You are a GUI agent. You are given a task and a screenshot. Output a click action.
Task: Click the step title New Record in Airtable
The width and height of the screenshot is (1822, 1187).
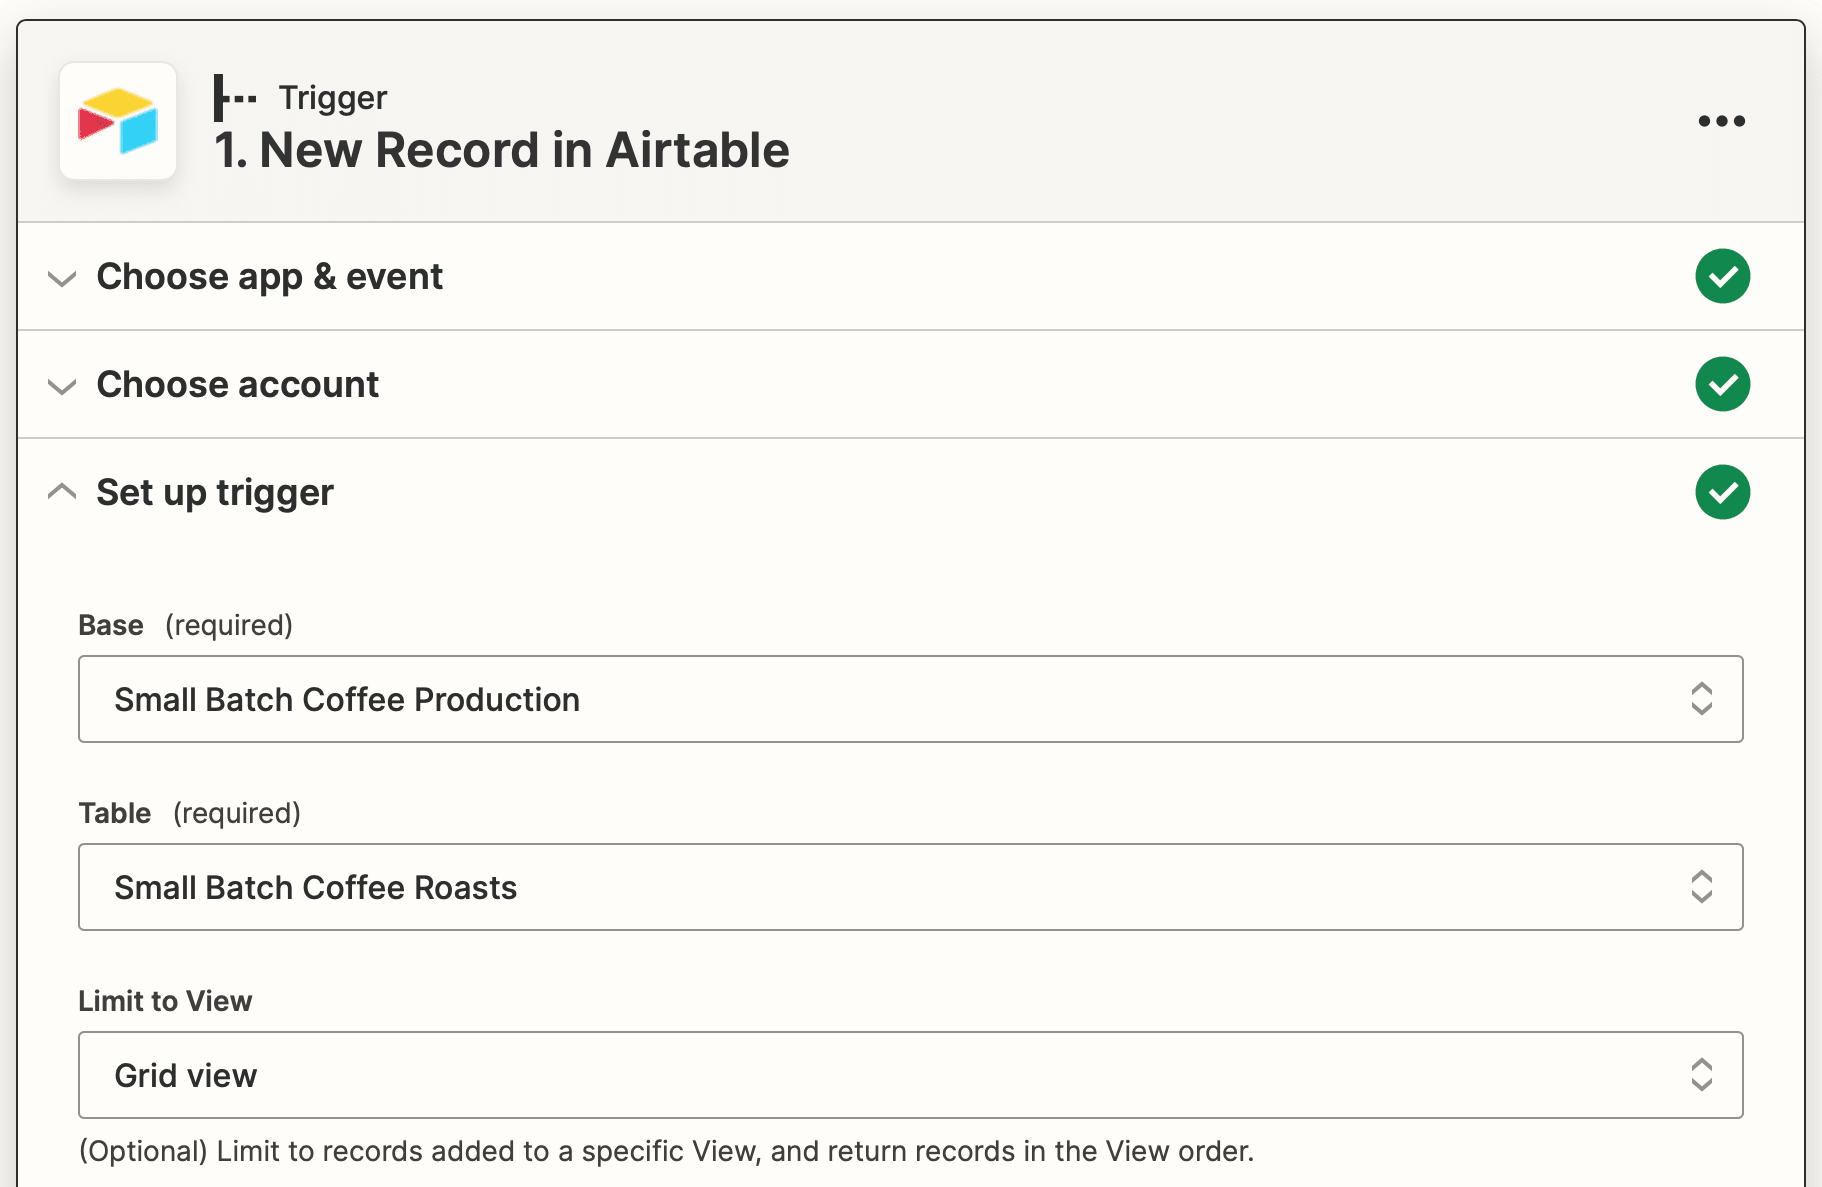coord(502,150)
